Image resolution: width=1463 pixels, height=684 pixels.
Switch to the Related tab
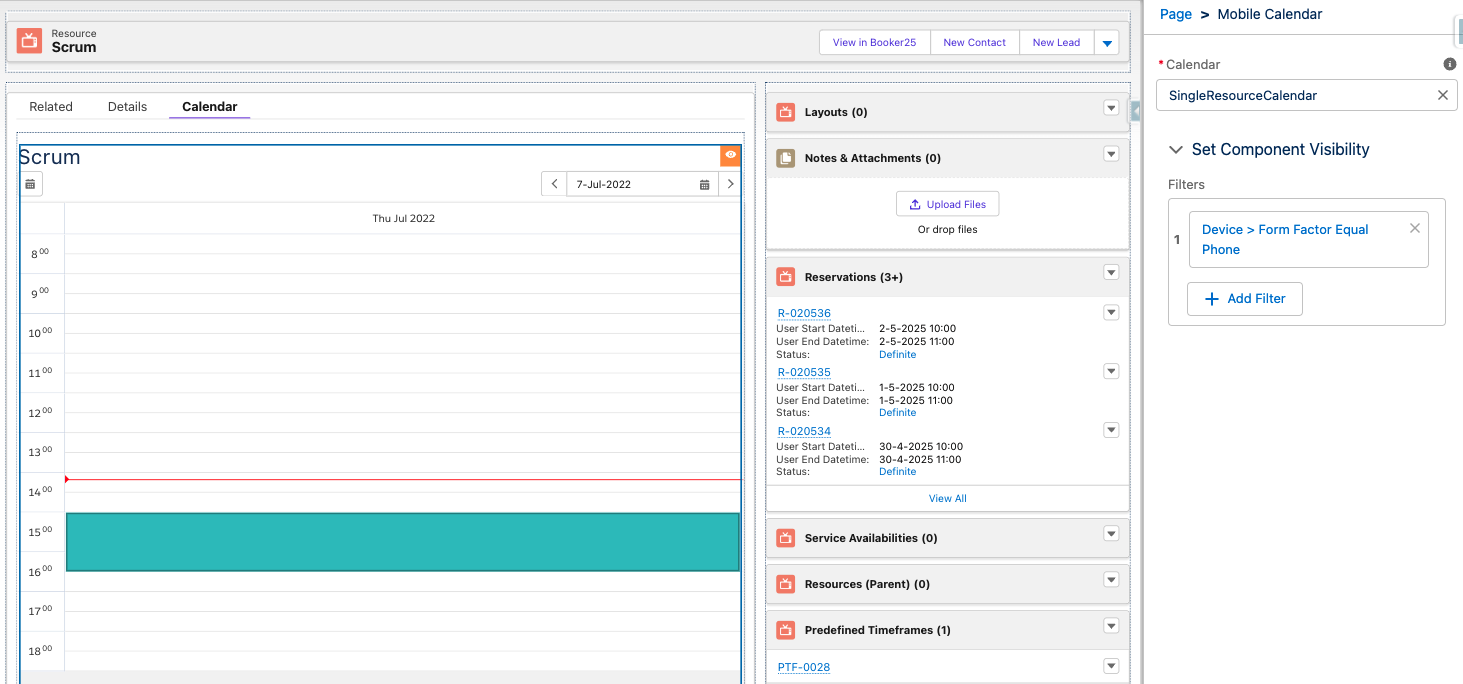pyautogui.click(x=51, y=107)
